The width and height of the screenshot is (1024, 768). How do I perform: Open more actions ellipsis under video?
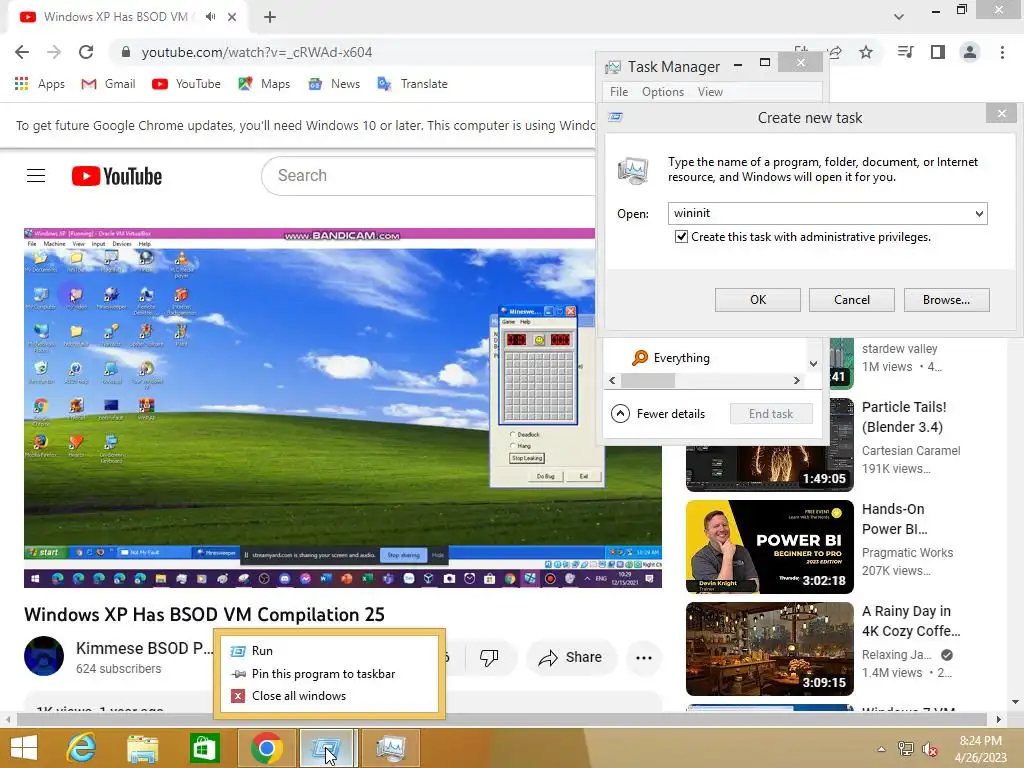coord(644,657)
